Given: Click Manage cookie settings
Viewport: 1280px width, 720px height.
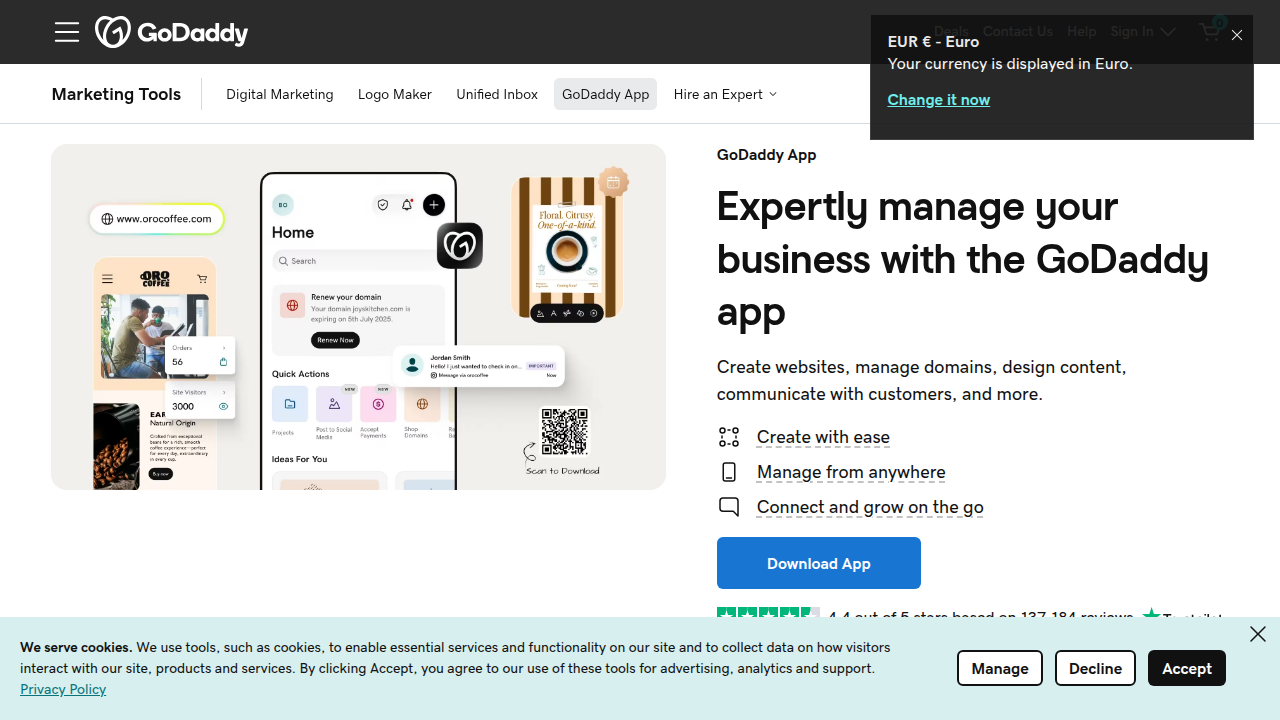Looking at the screenshot, I should [x=999, y=668].
